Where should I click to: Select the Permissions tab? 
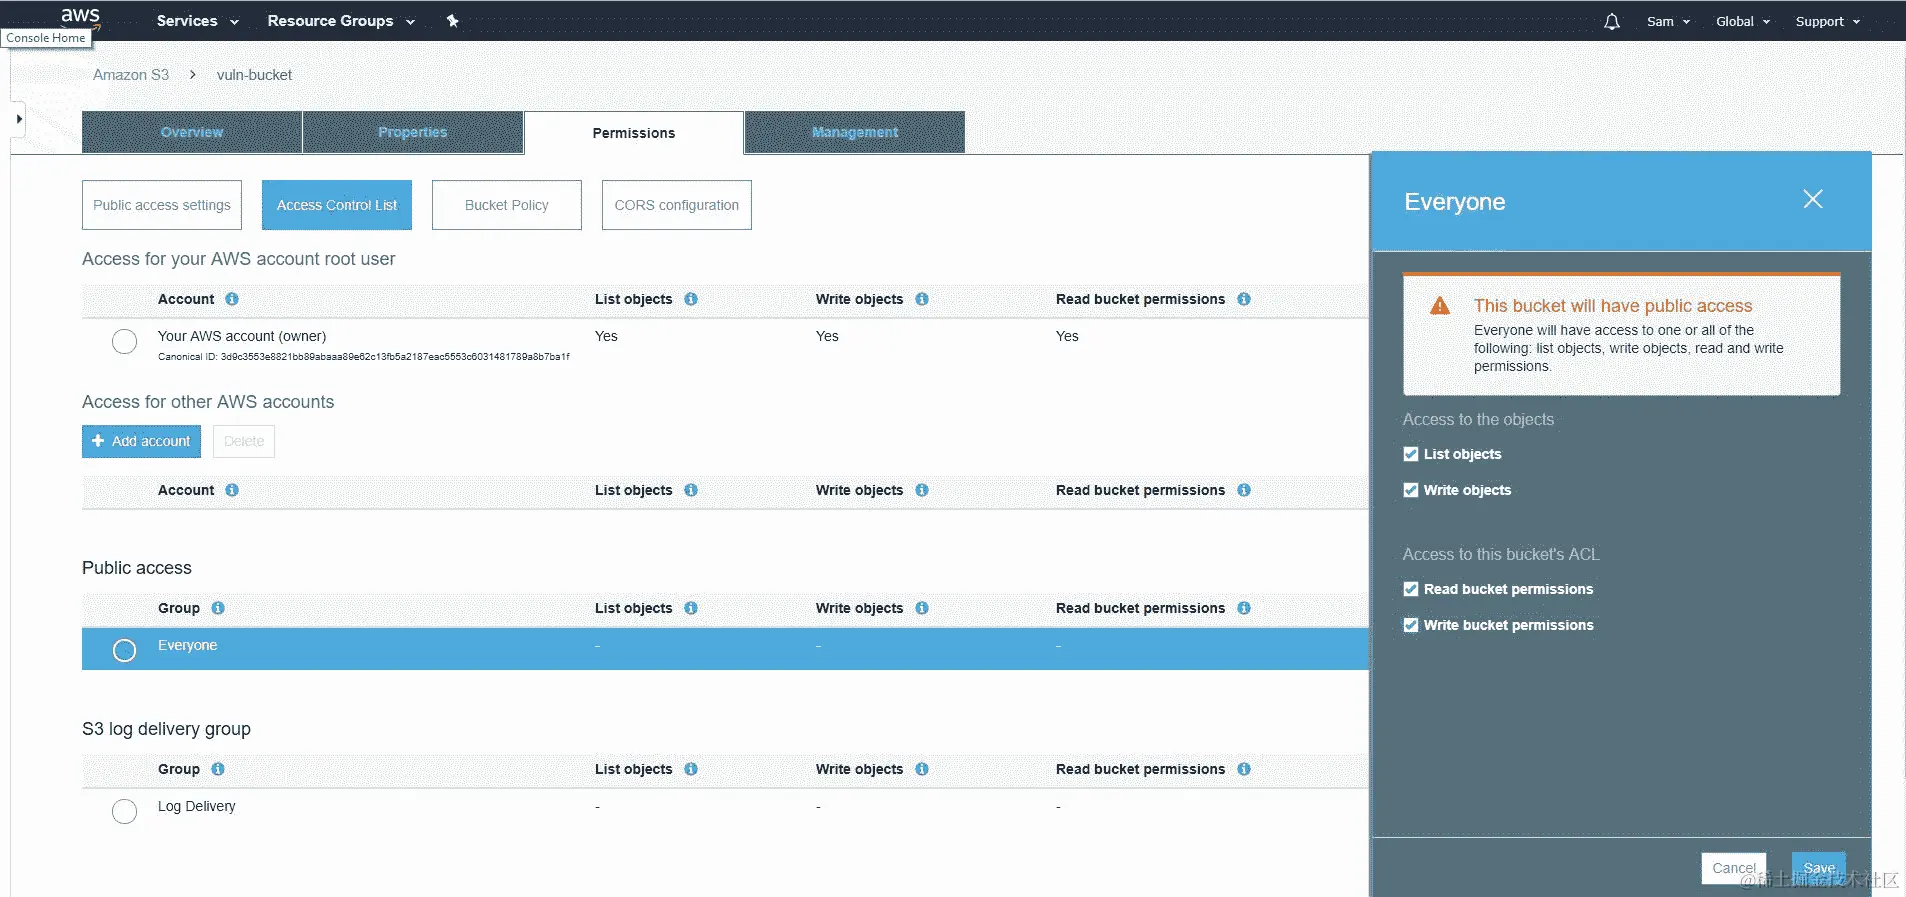pos(634,133)
